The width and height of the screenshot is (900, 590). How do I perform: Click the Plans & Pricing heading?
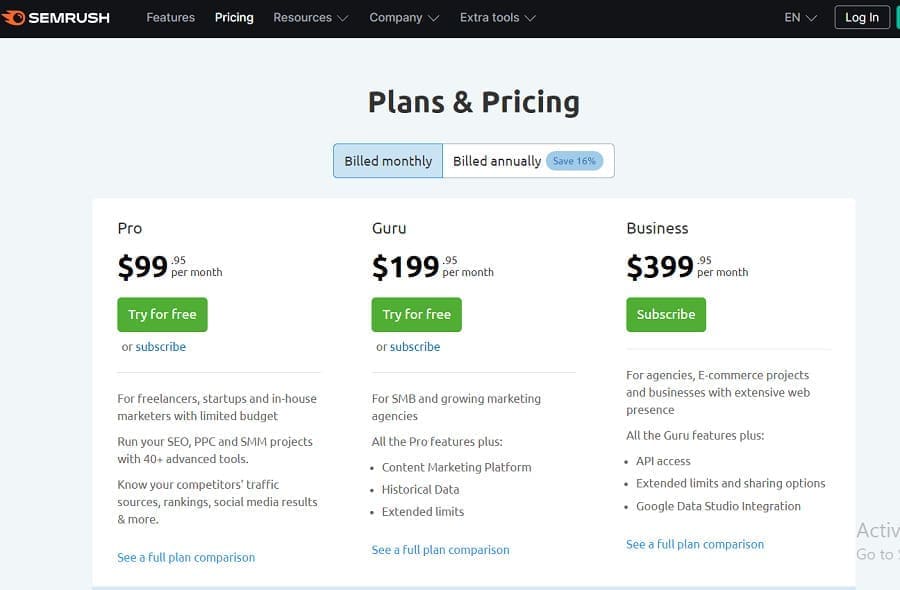tap(474, 102)
